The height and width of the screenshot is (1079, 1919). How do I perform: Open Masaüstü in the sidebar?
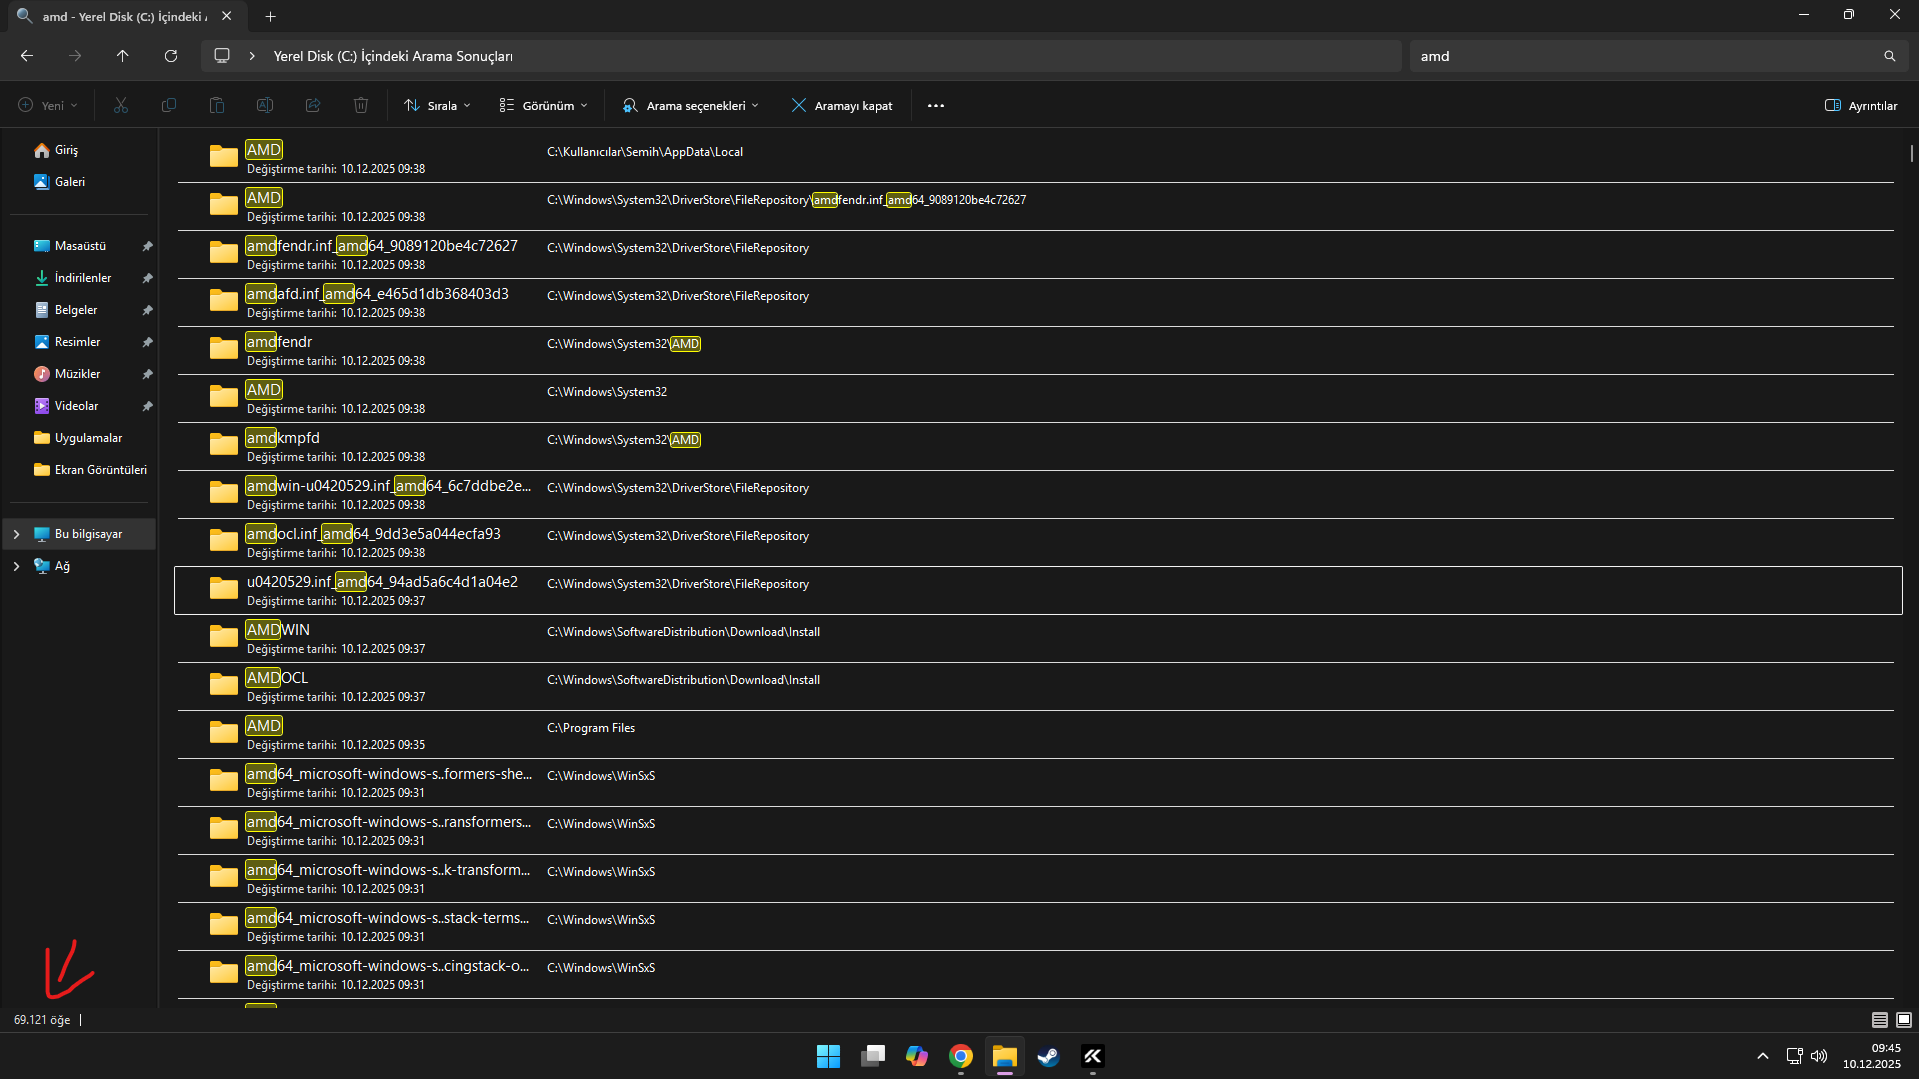tap(79, 246)
